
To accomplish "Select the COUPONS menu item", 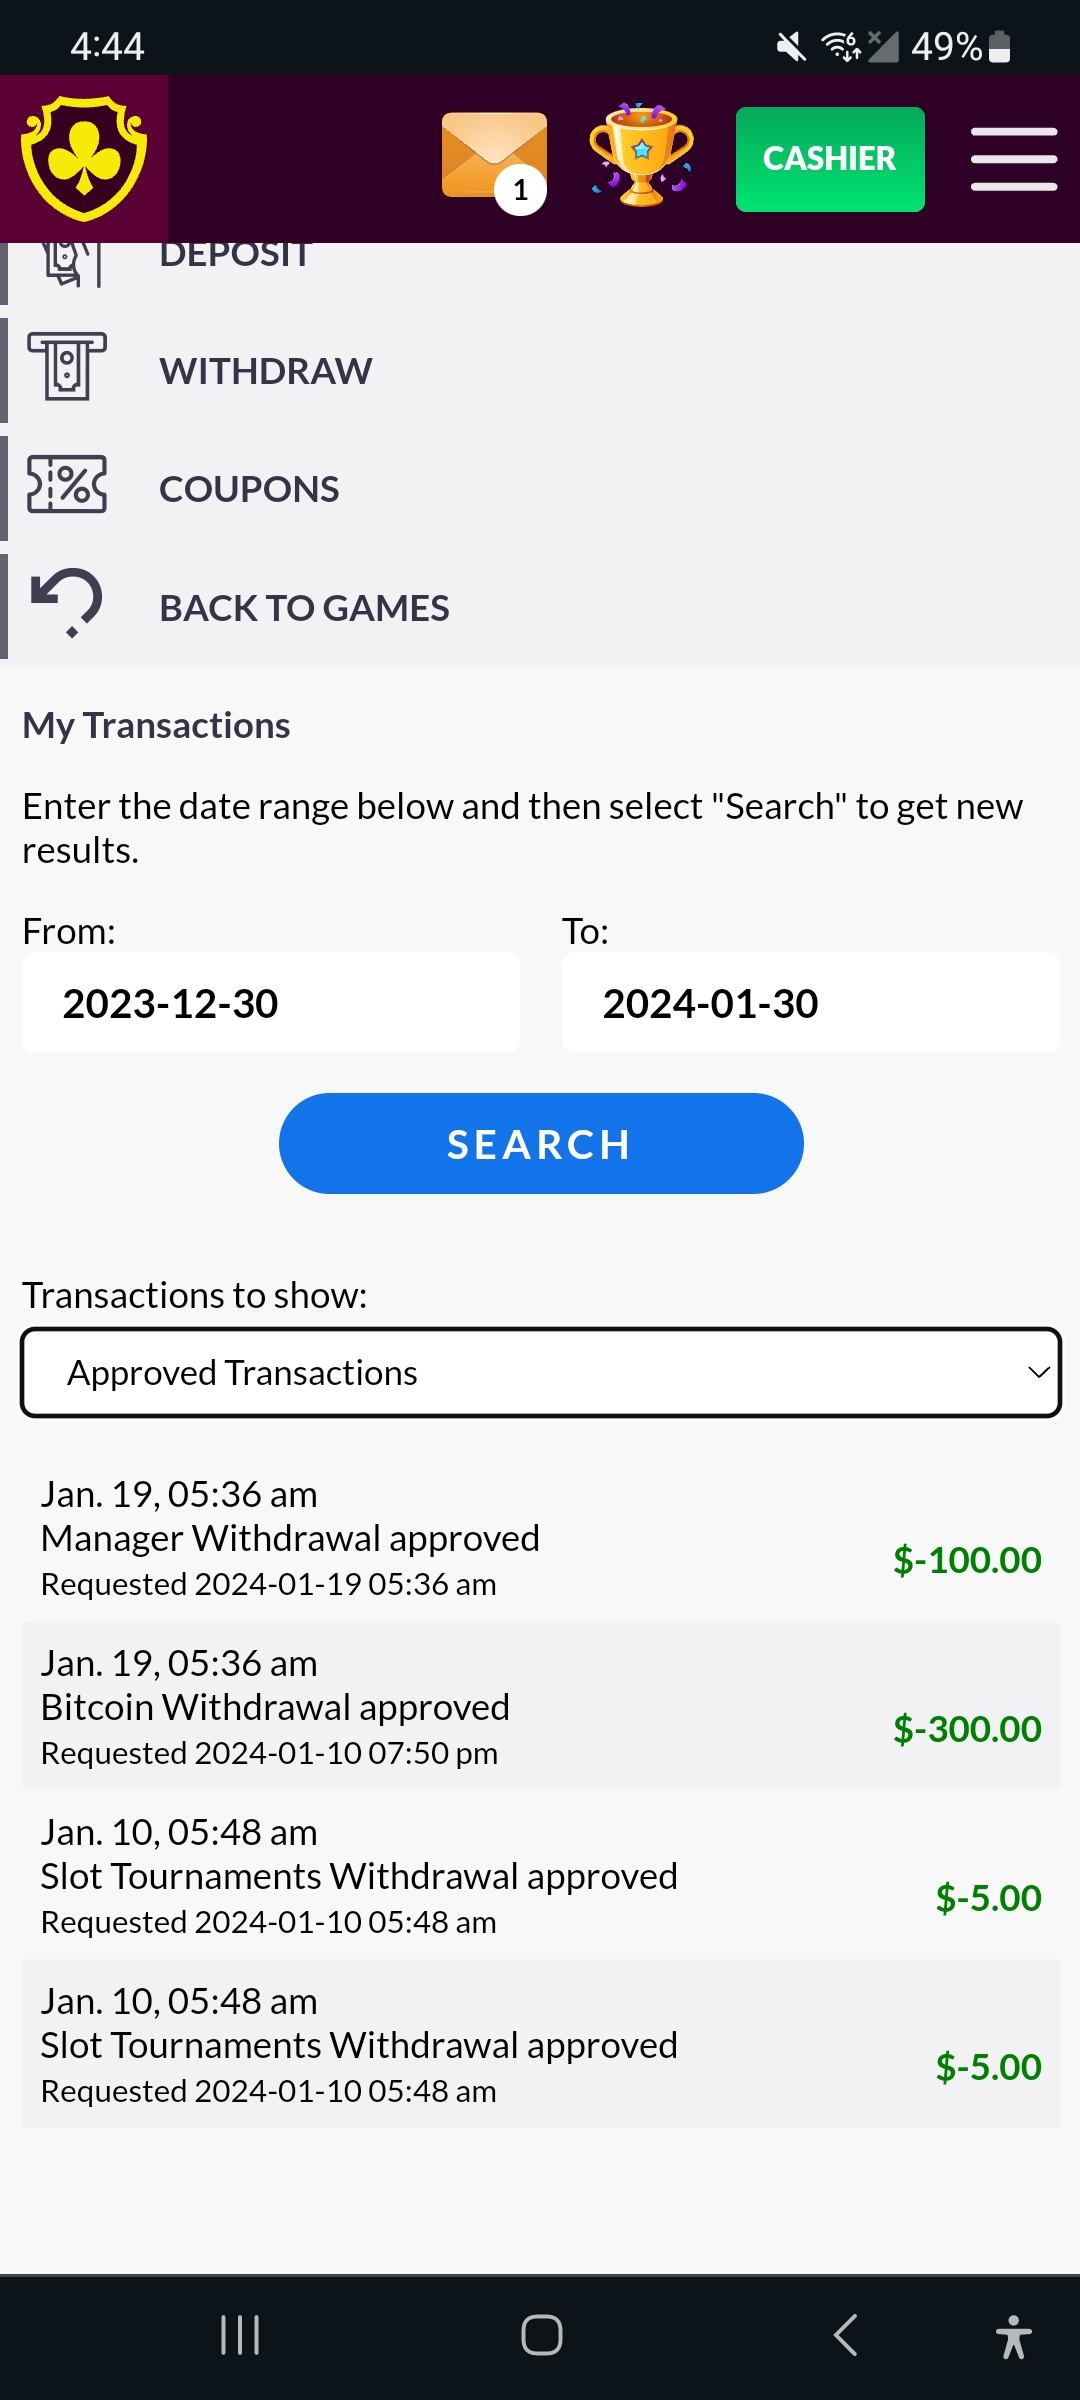I will (249, 489).
